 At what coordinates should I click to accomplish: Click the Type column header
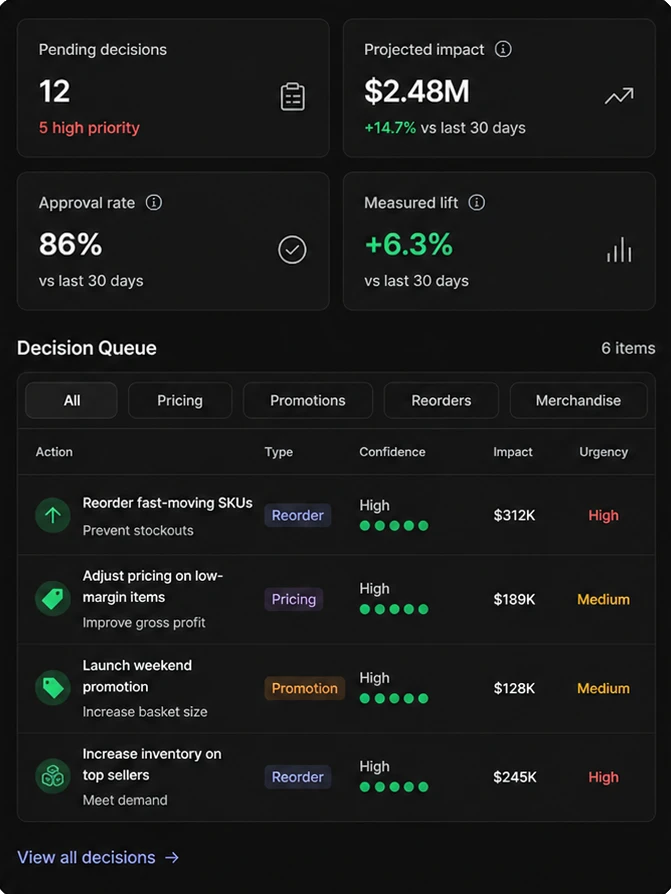point(279,452)
